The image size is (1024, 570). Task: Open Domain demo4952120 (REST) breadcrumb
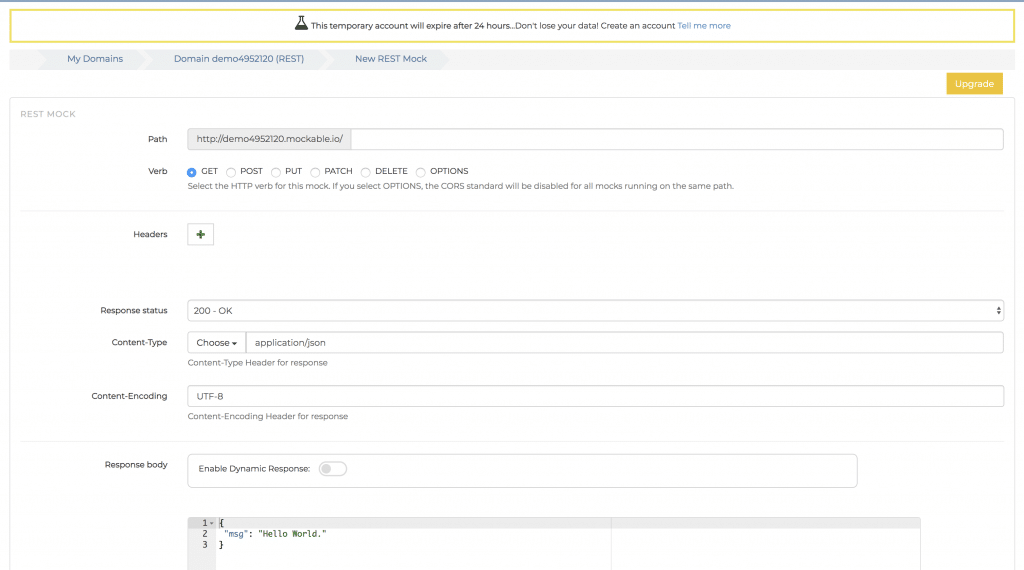[239, 59]
